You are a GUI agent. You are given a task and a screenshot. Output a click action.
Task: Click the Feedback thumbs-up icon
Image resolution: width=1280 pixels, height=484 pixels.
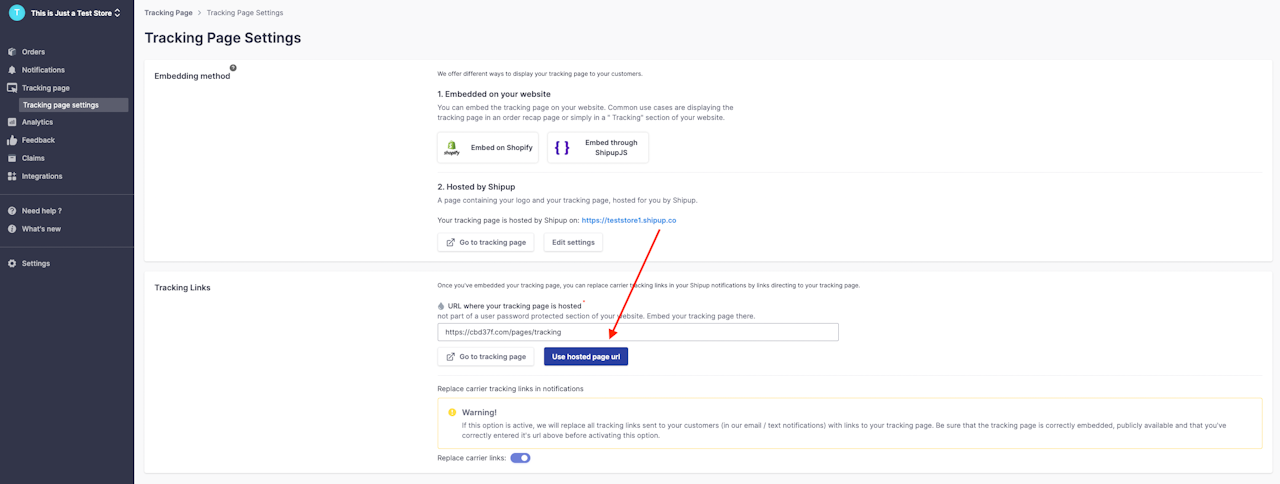[12, 140]
